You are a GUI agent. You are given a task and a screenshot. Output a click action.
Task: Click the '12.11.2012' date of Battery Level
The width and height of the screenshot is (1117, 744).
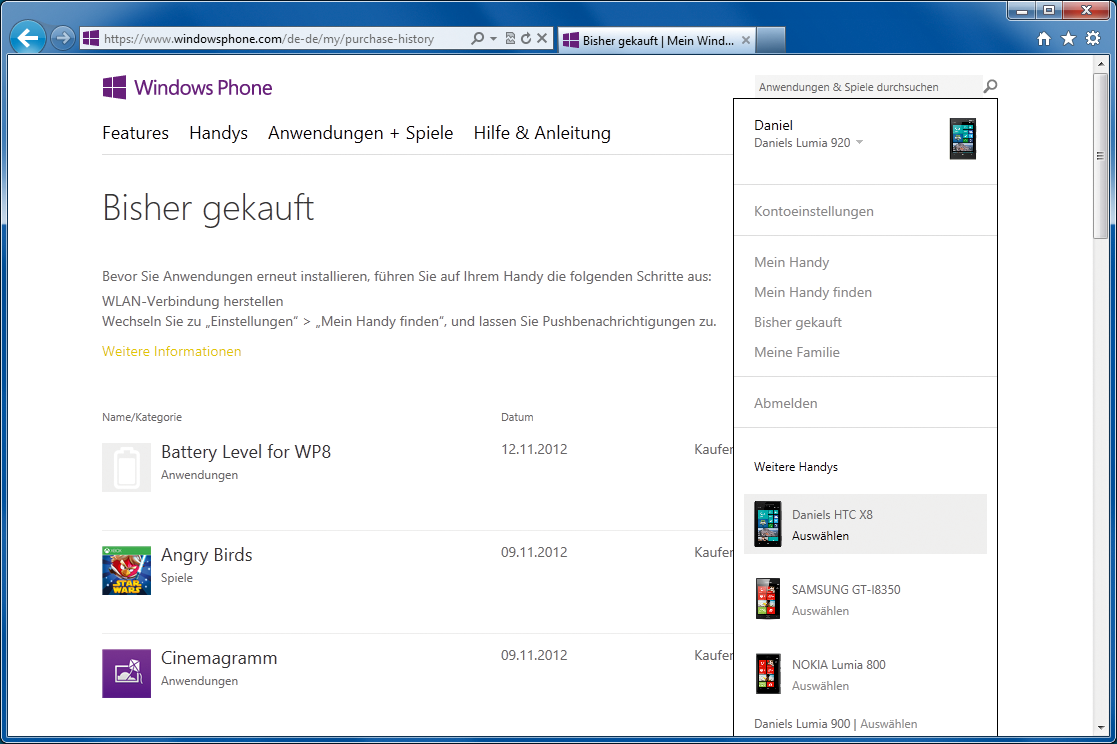pos(534,450)
